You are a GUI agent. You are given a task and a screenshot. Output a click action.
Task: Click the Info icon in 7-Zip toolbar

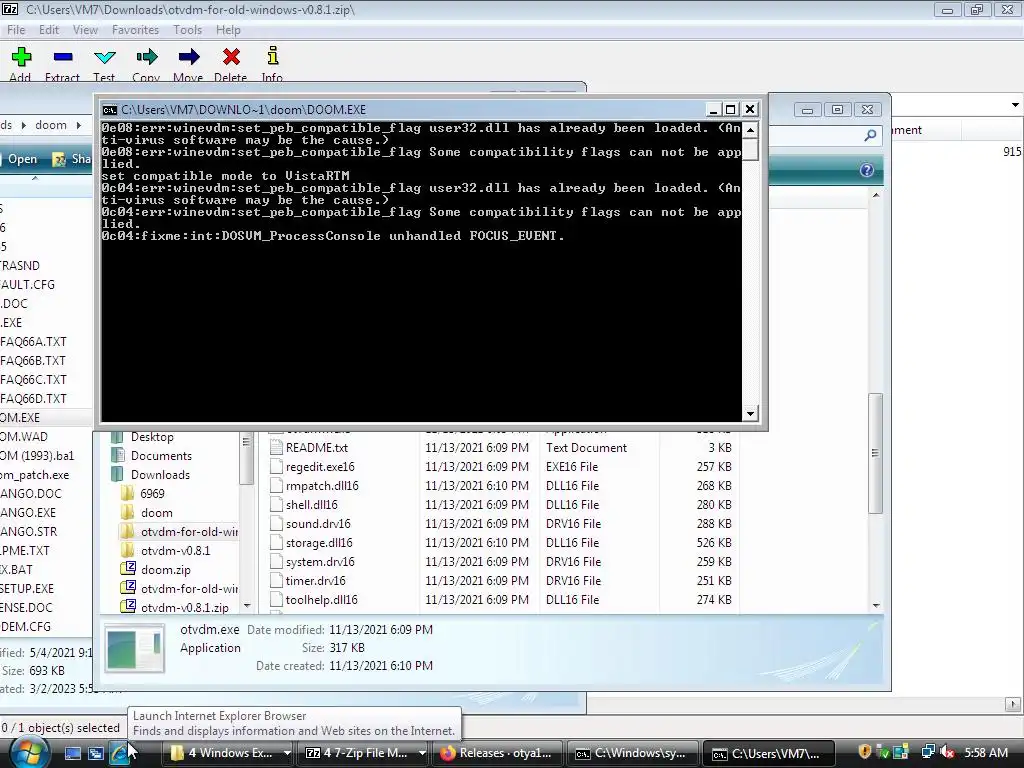click(x=272, y=56)
